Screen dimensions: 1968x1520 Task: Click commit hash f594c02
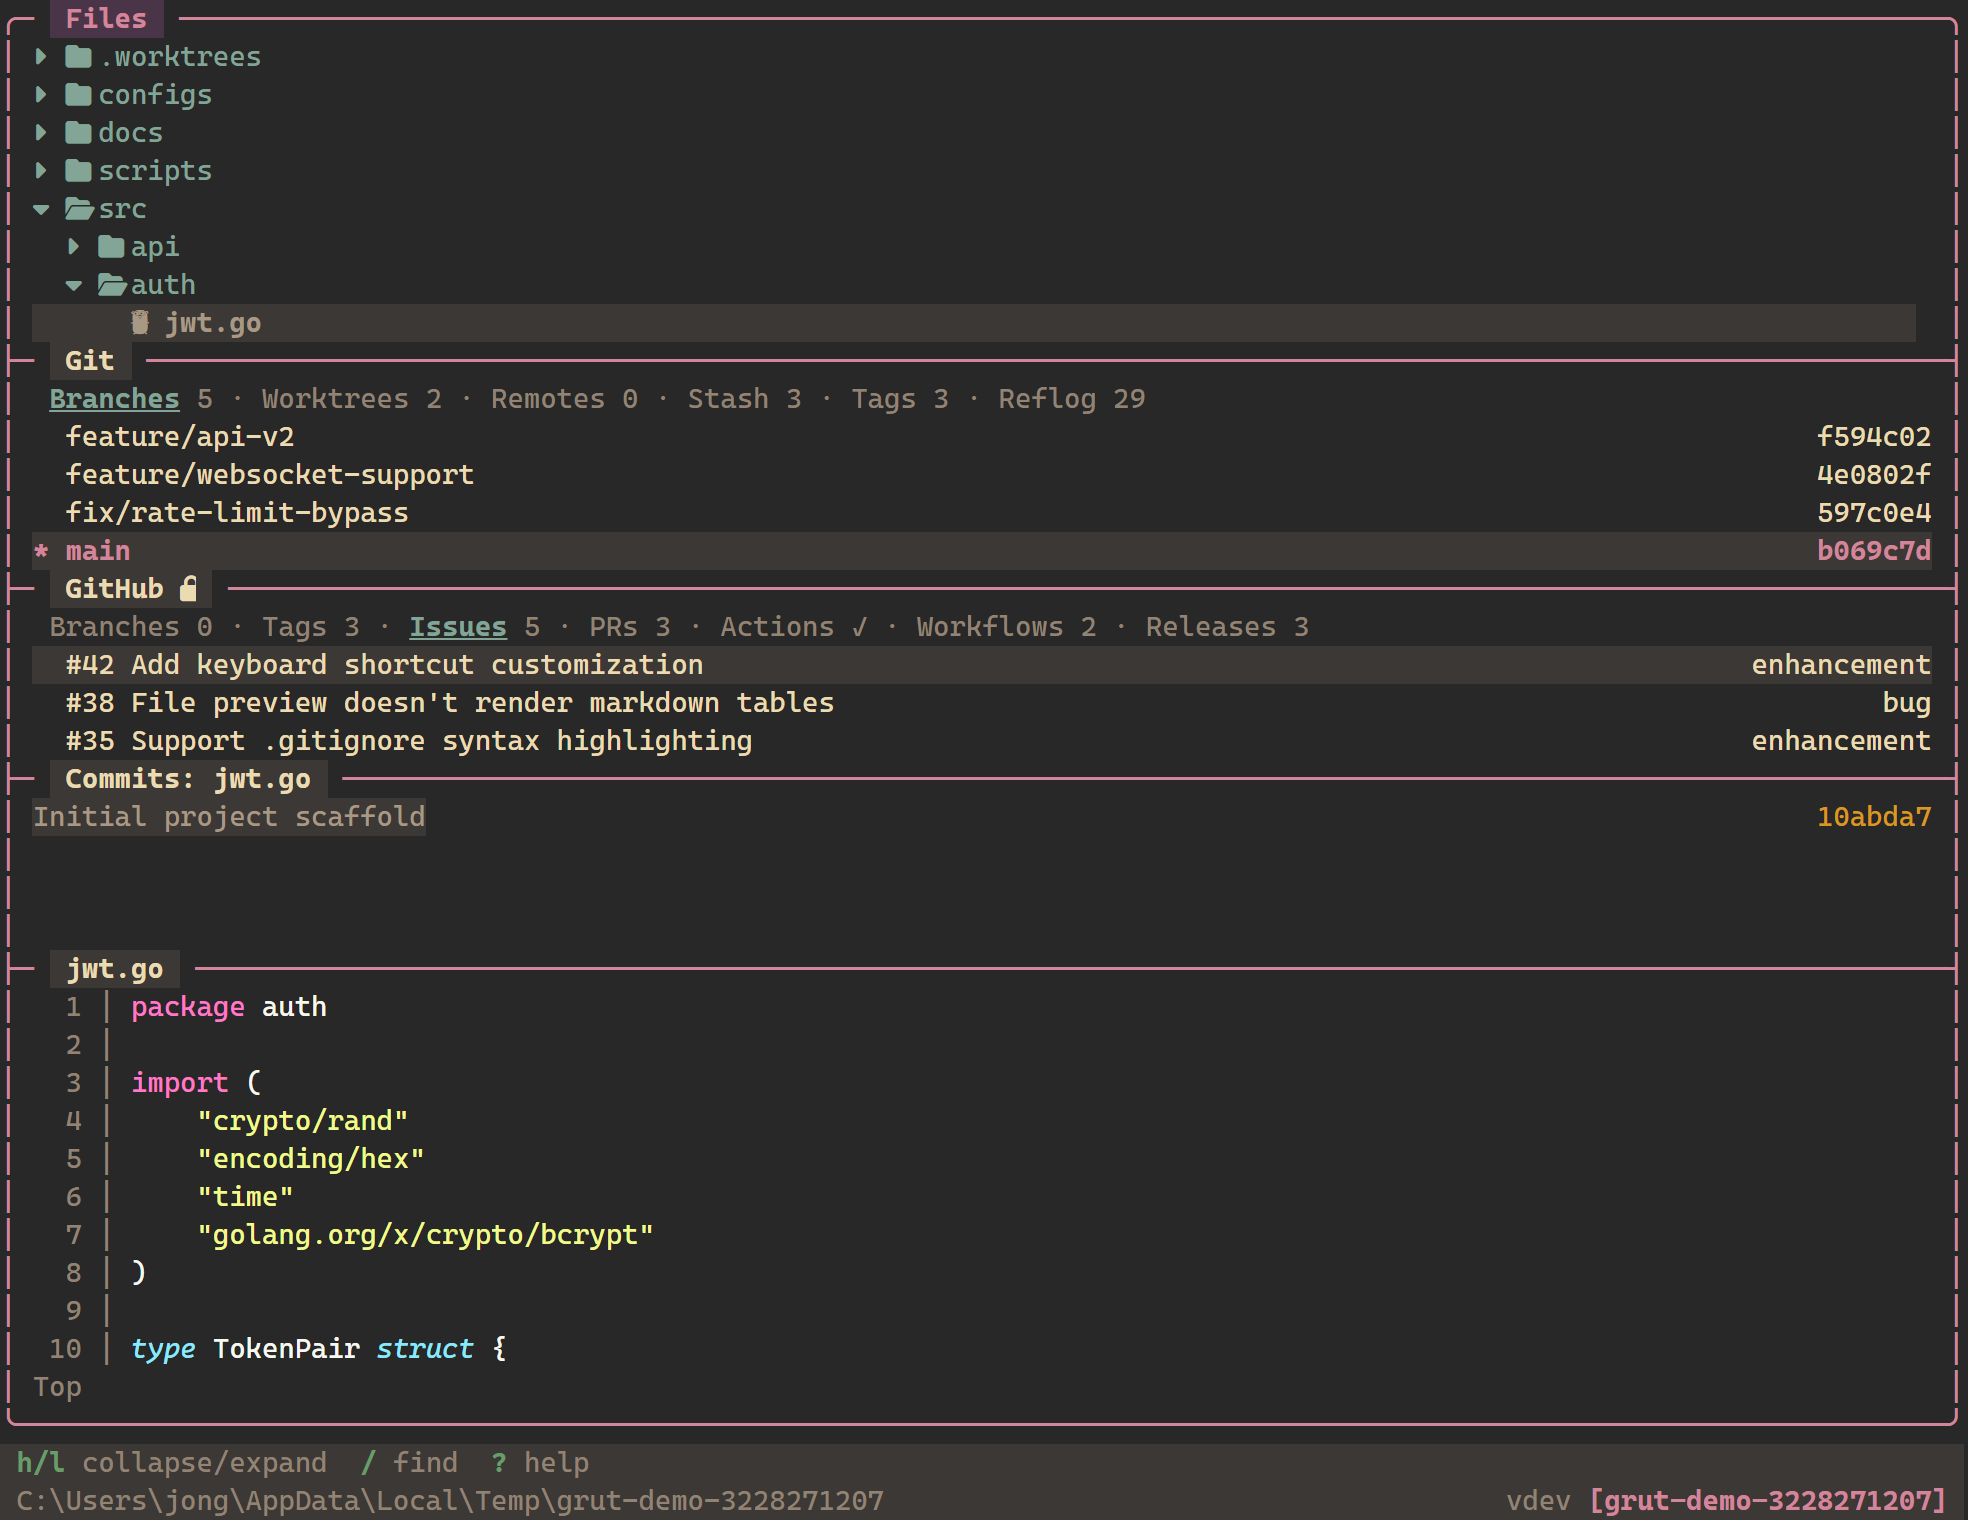coord(1874,437)
